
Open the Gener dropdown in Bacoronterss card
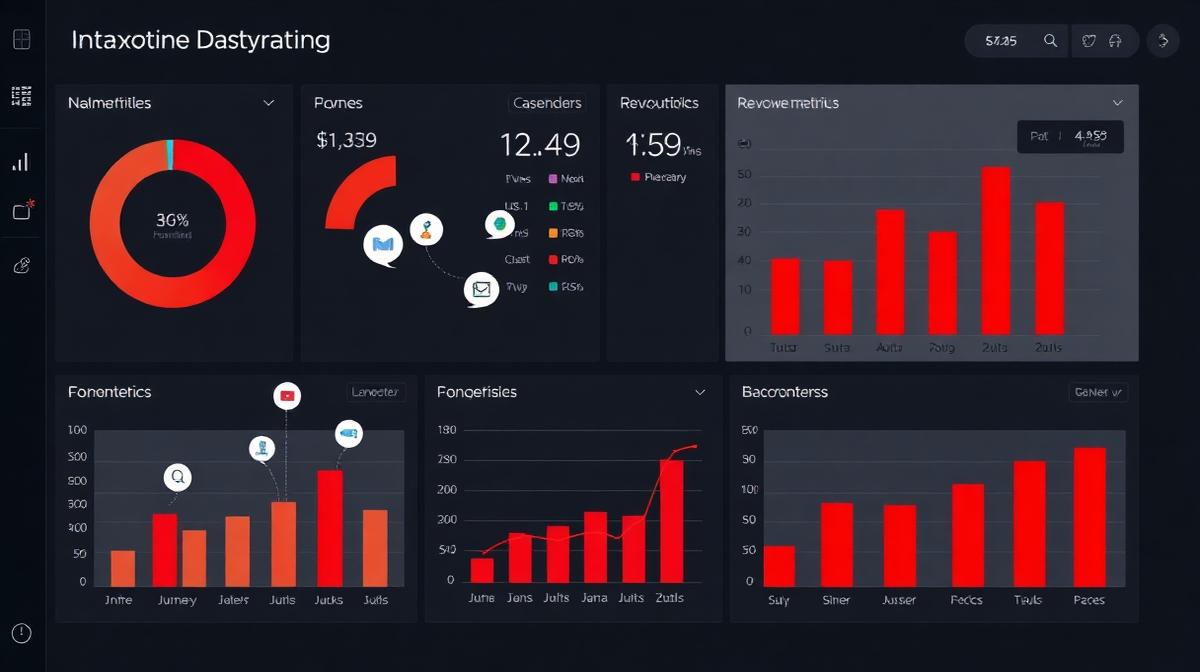[1098, 393]
